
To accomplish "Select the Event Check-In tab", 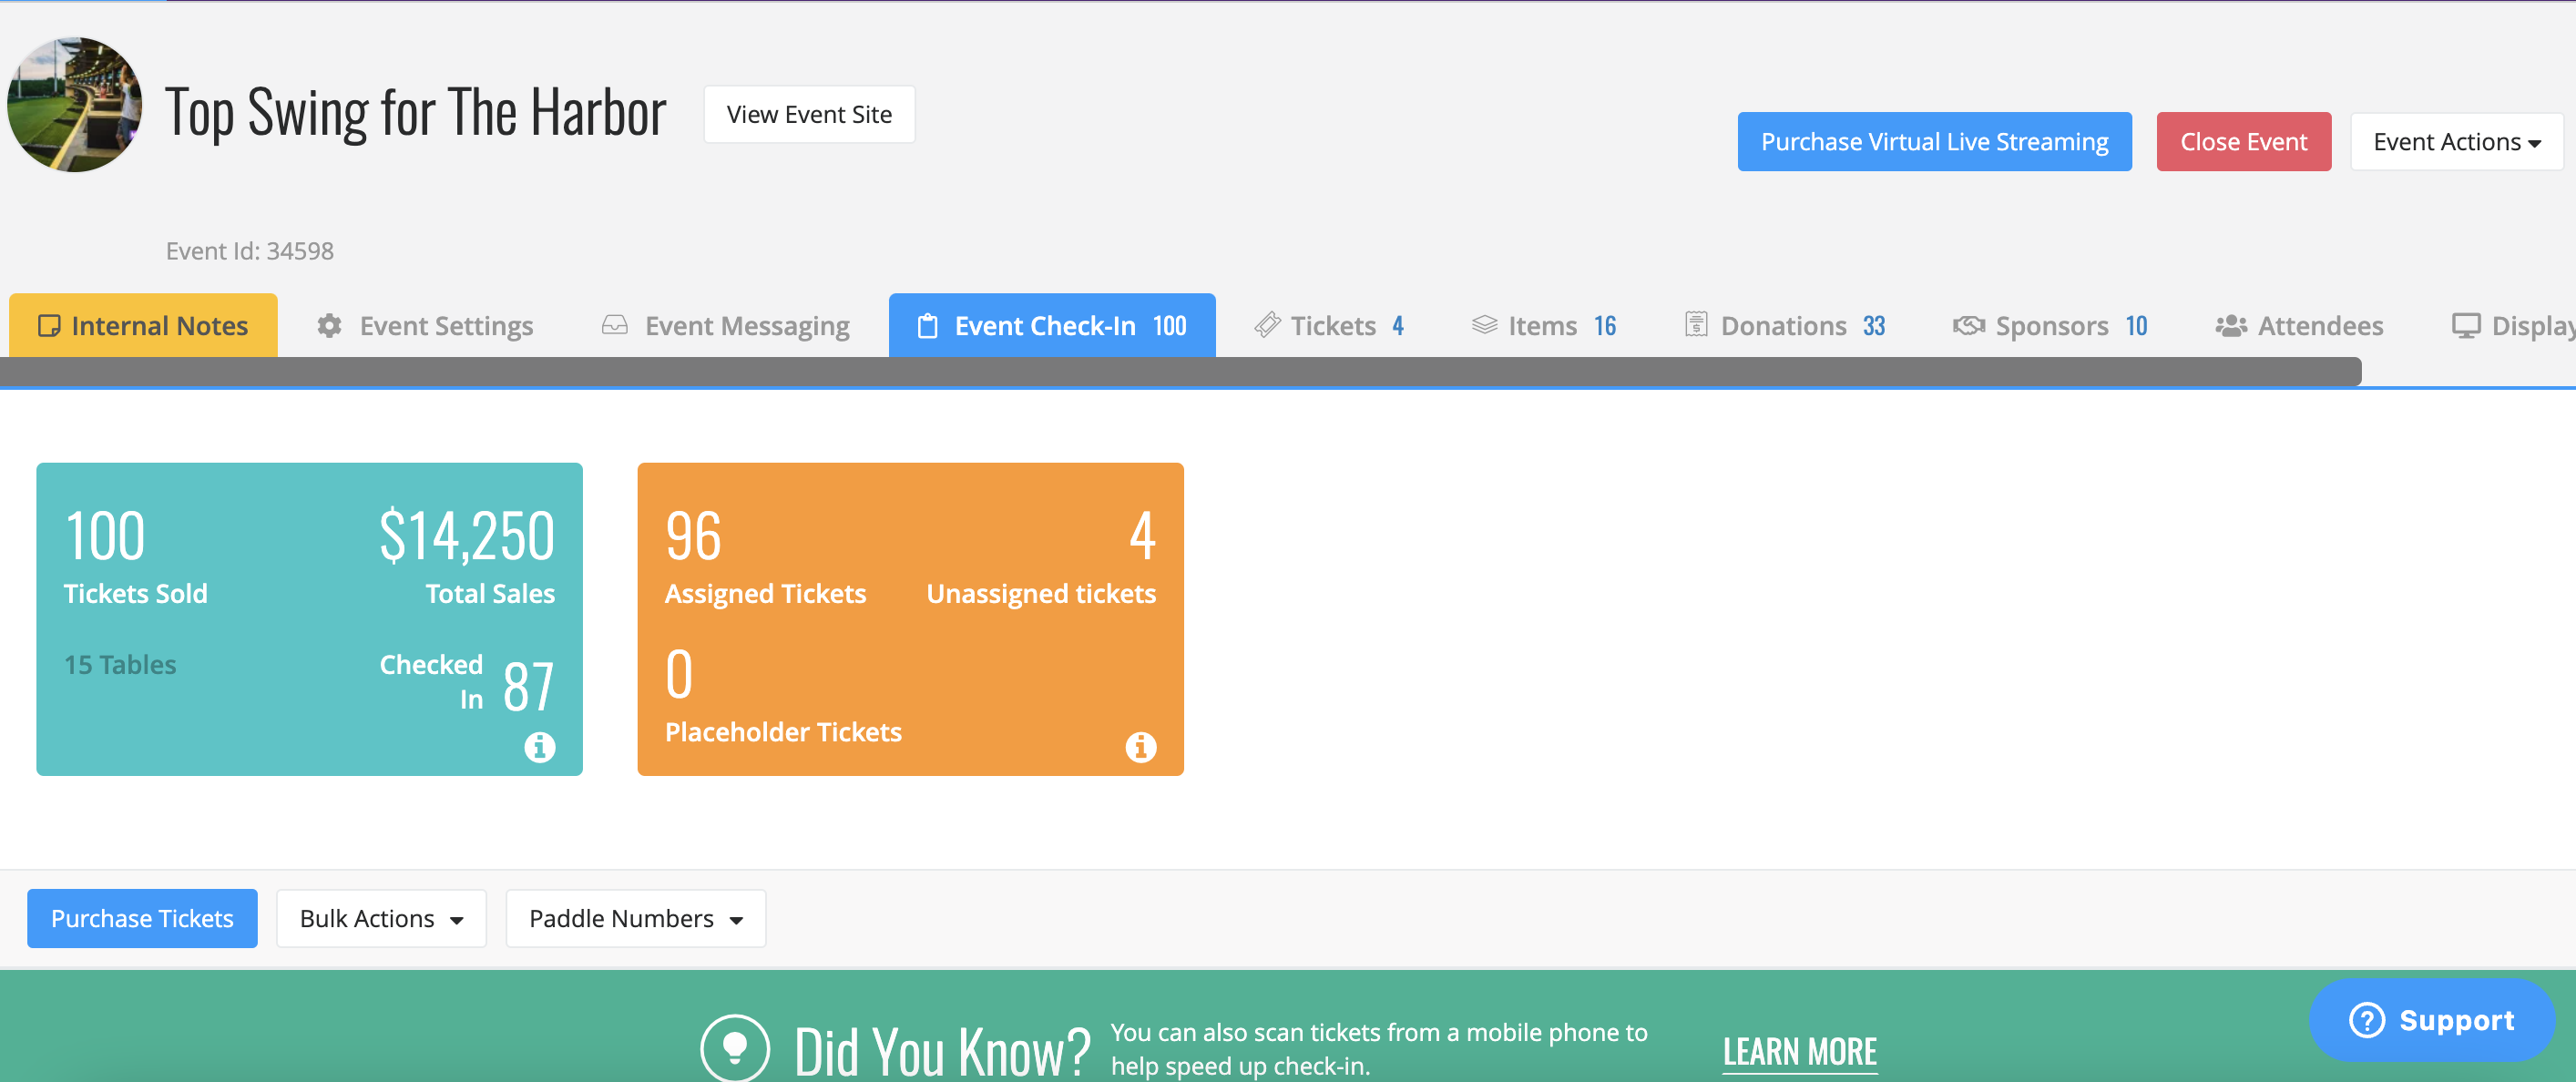I will coord(1052,325).
